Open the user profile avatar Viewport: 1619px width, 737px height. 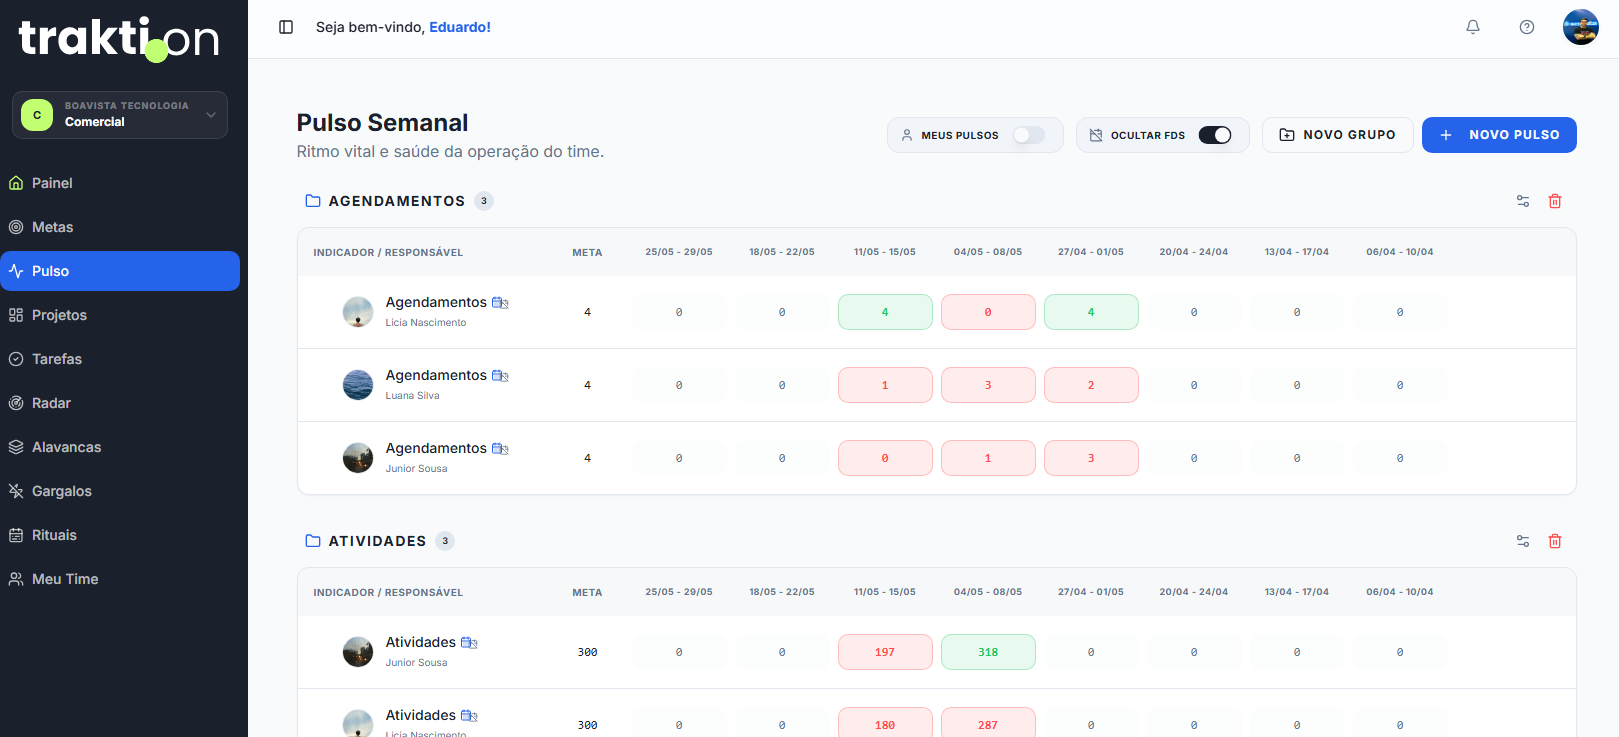pos(1581,27)
